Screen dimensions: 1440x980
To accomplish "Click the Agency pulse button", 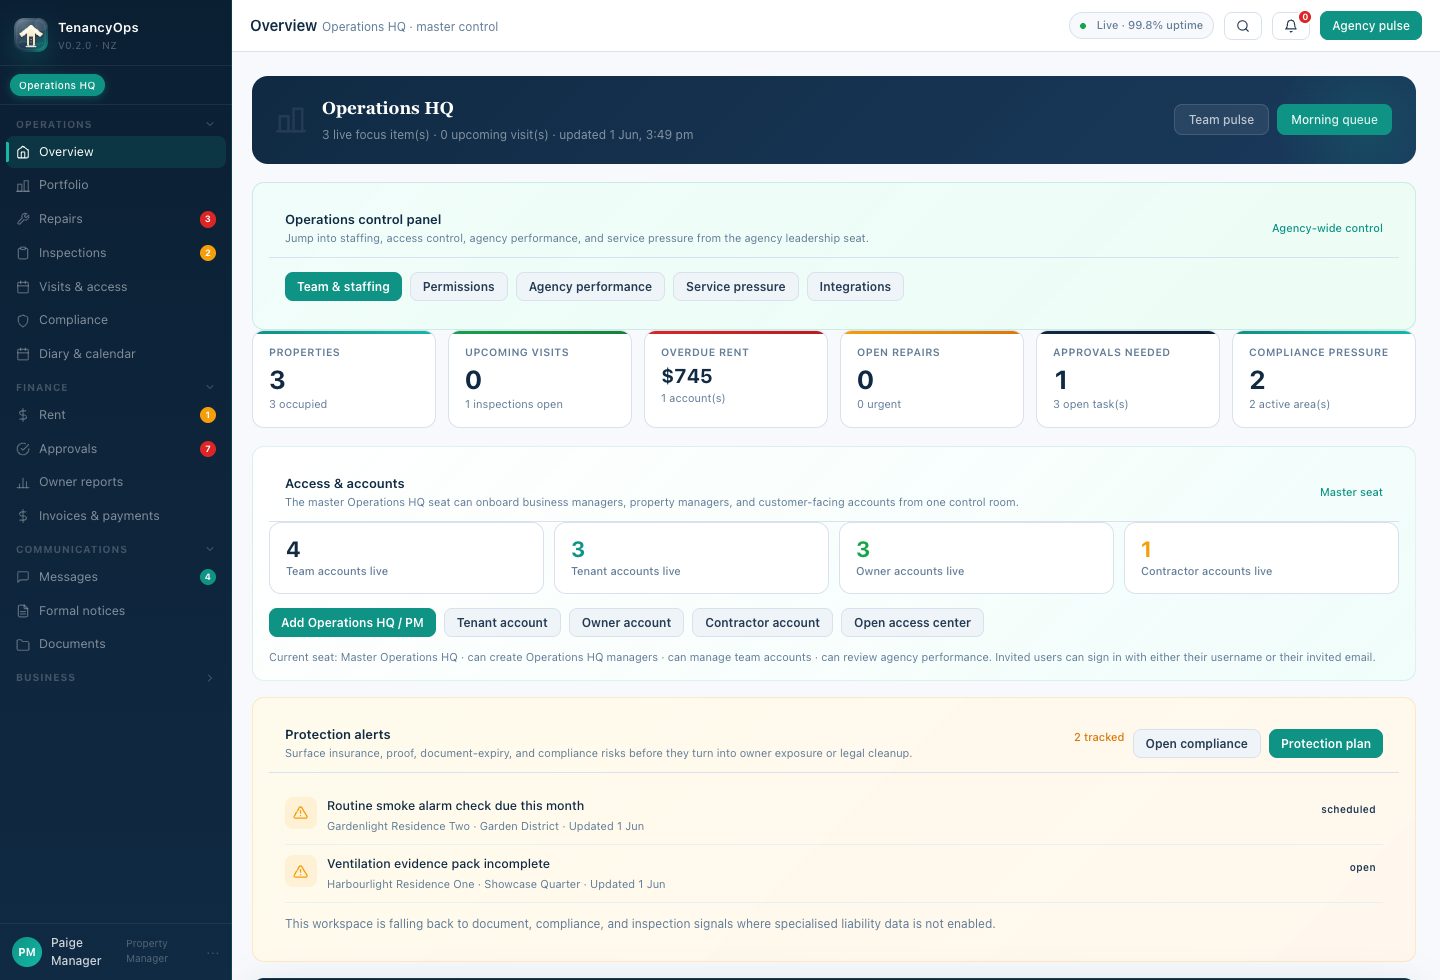I will pyautogui.click(x=1371, y=26).
